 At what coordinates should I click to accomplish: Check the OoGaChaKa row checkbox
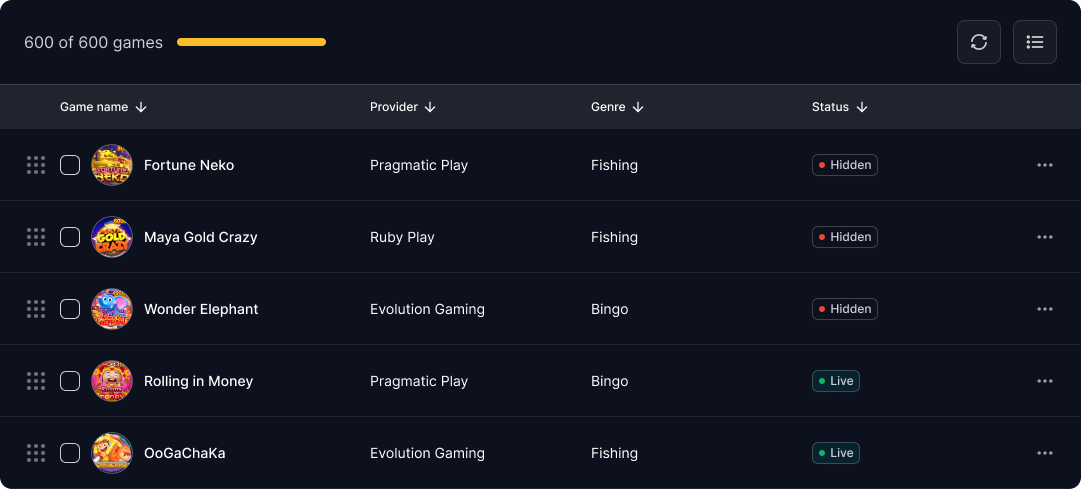(x=70, y=453)
